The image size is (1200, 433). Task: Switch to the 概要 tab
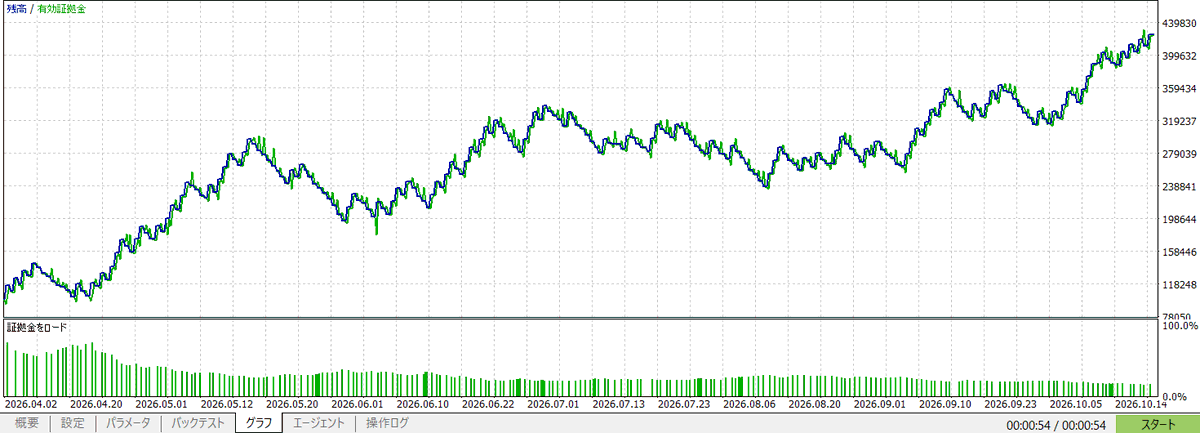pos(27,423)
